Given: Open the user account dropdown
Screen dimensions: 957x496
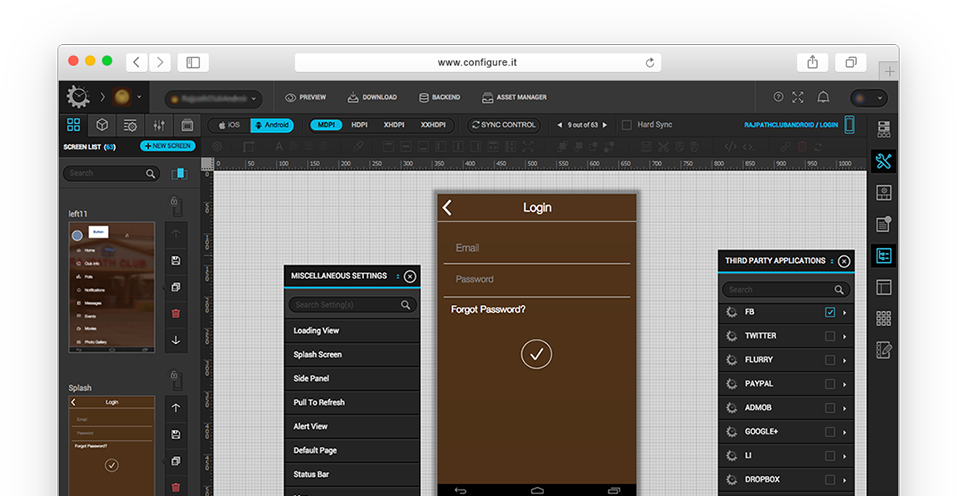Looking at the screenshot, I should (869, 98).
